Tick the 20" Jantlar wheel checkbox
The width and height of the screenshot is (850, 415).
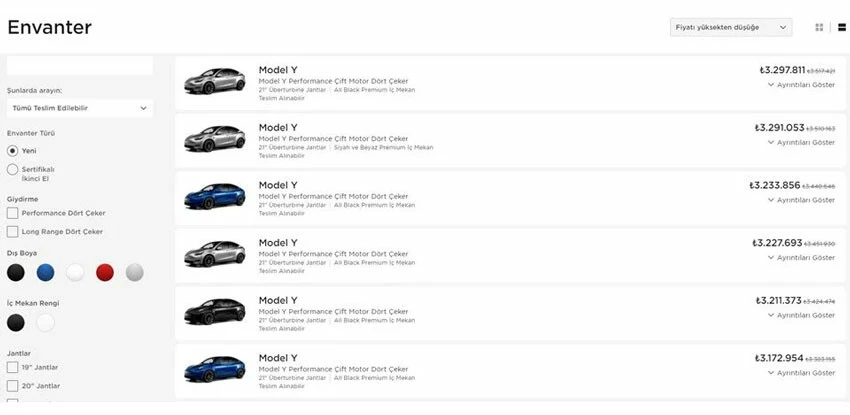point(12,386)
